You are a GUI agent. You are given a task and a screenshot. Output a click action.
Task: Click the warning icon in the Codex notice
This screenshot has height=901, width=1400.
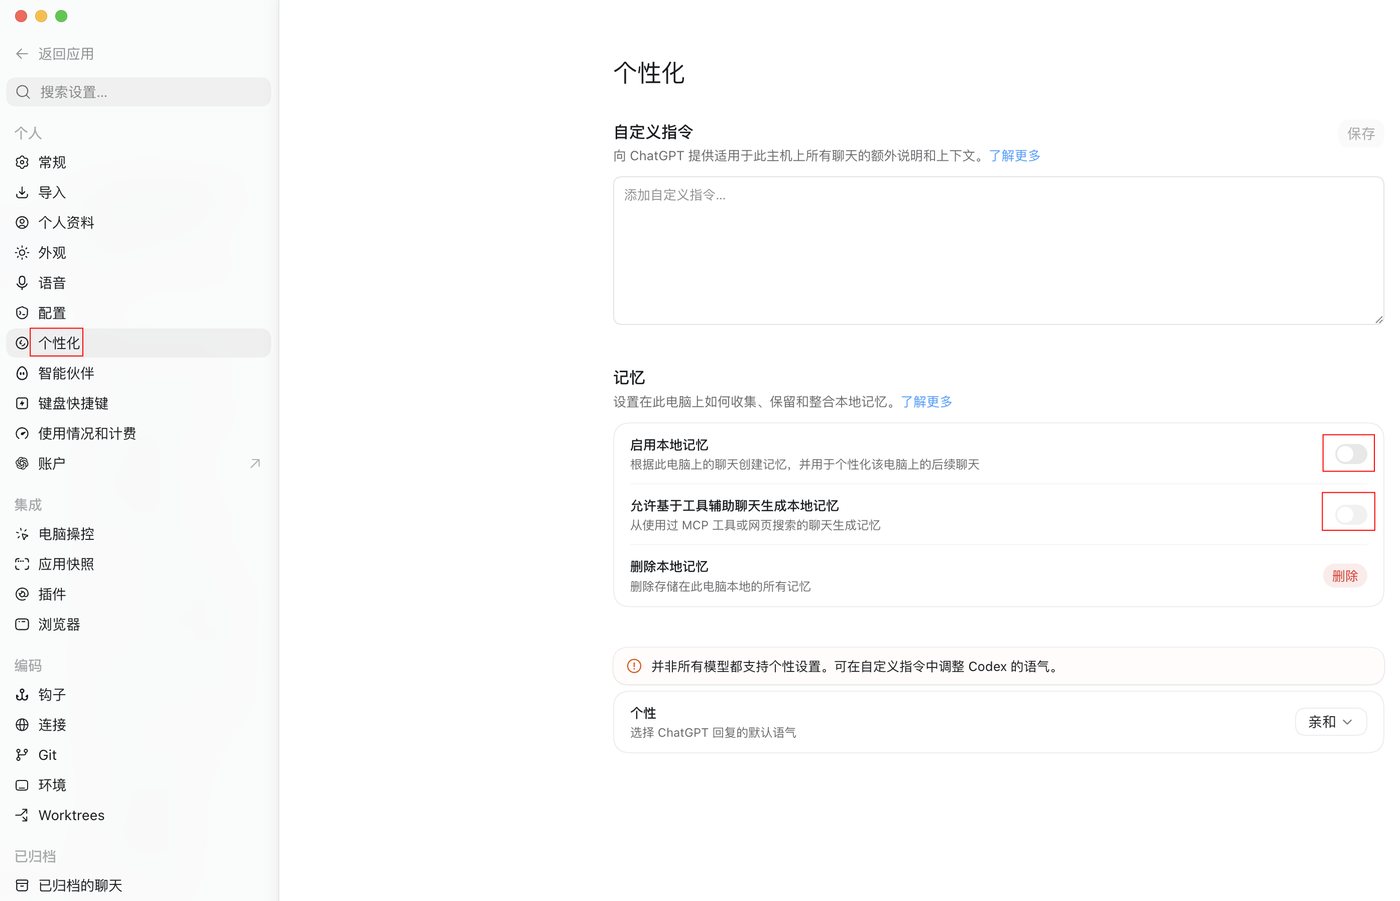coord(634,666)
